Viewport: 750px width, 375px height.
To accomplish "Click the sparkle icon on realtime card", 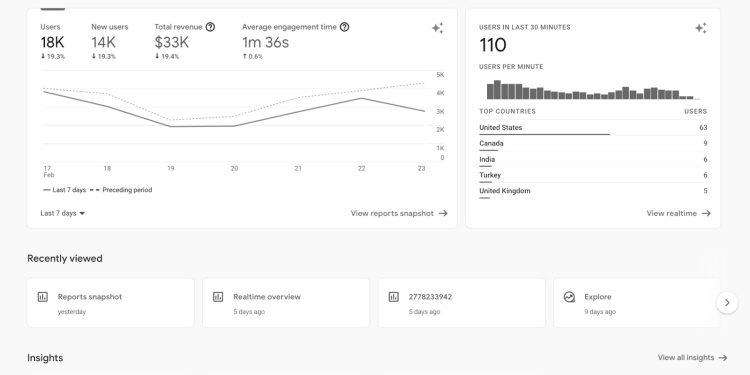I will tap(701, 28).
